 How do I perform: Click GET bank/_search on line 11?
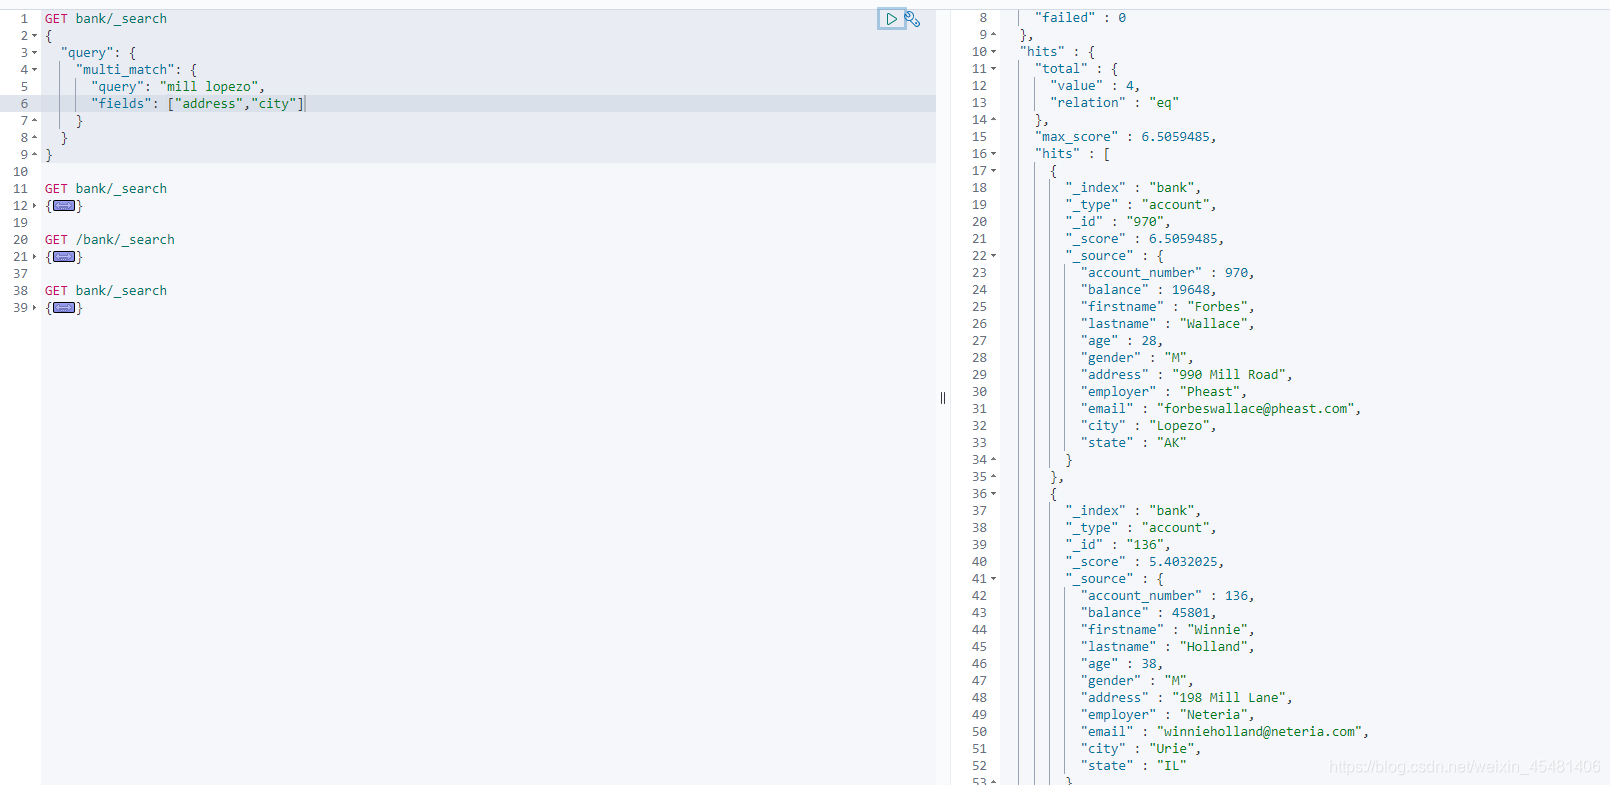tap(106, 189)
